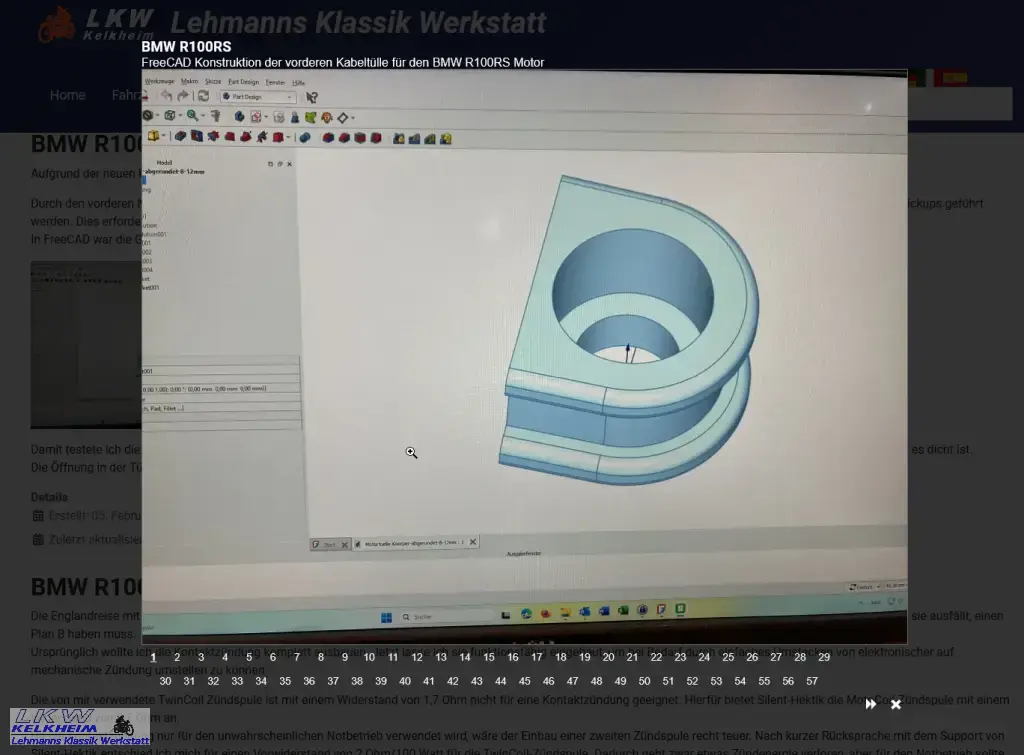Open gallery image number 18
The width and height of the screenshot is (1024, 755).
pos(560,657)
